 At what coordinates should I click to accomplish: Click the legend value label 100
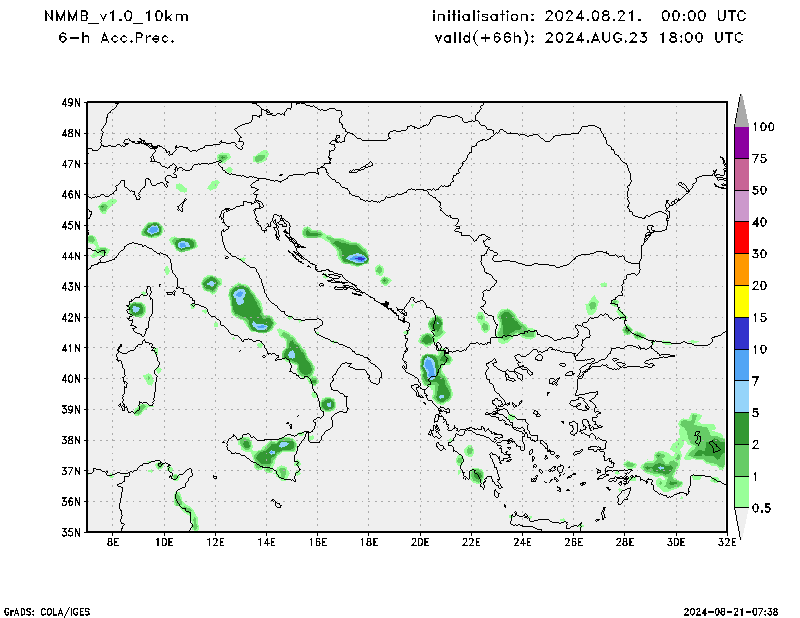pyautogui.click(x=764, y=127)
